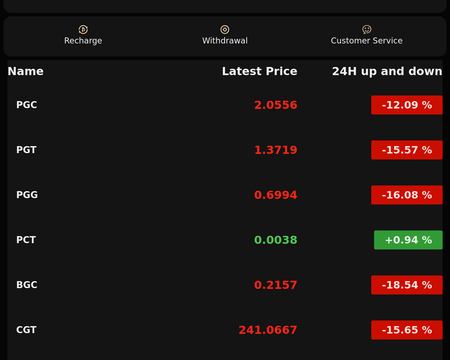The image size is (450, 360).
Task: Select the PGC coin row
Action: [x=225, y=105]
